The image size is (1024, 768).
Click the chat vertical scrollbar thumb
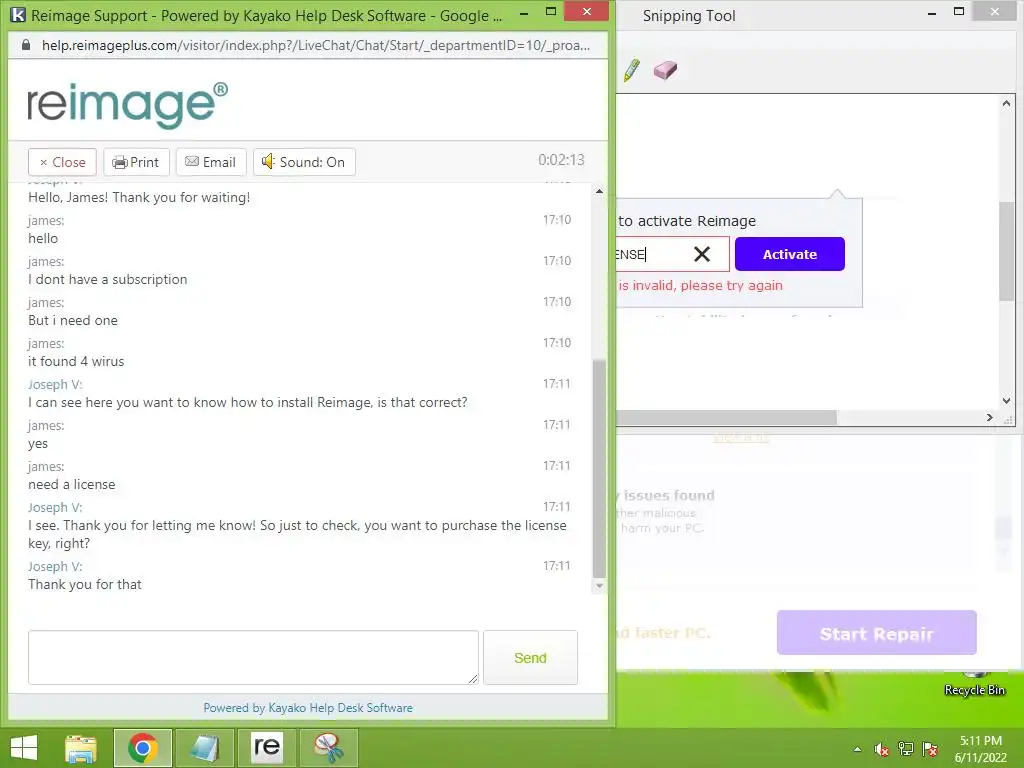point(599,469)
